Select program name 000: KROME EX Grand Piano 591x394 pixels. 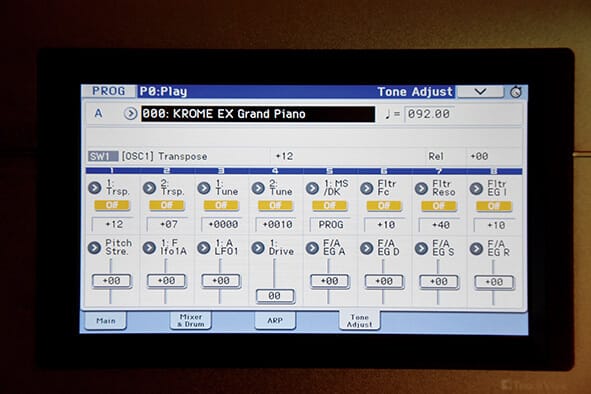click(x=258, y=114)
